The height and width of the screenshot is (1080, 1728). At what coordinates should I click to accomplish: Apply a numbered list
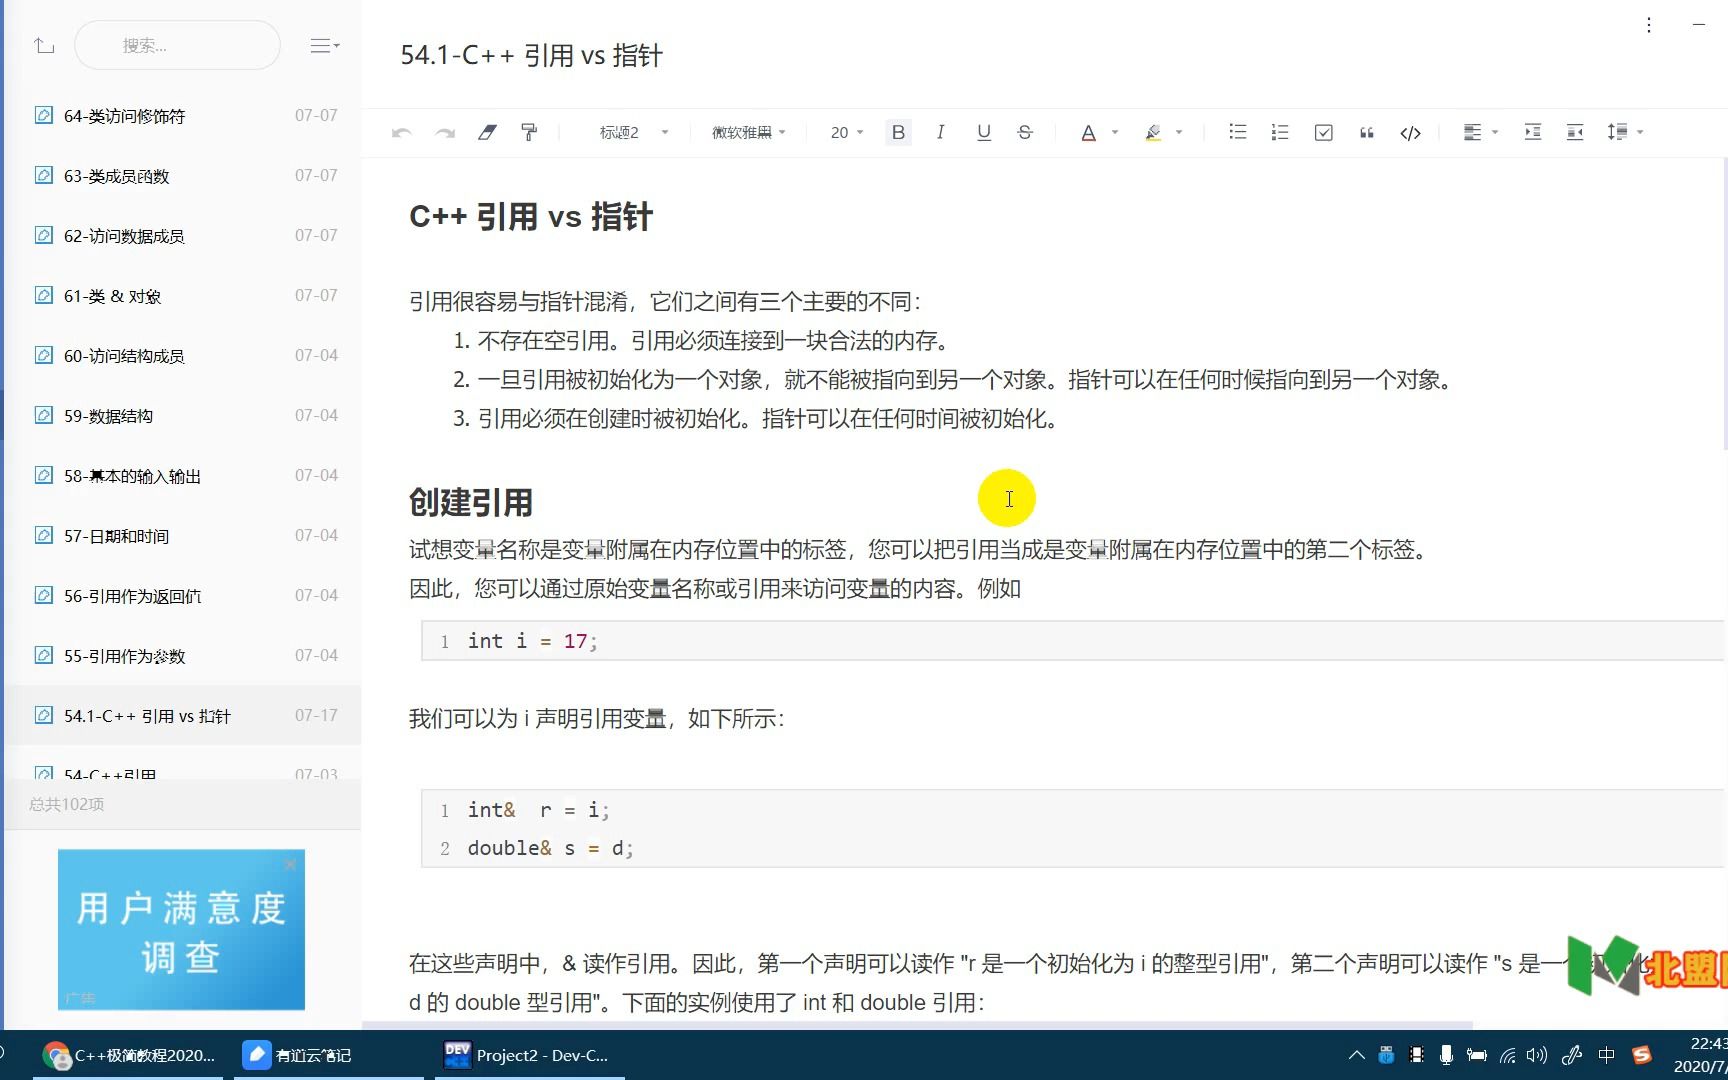coord(1279,131)
